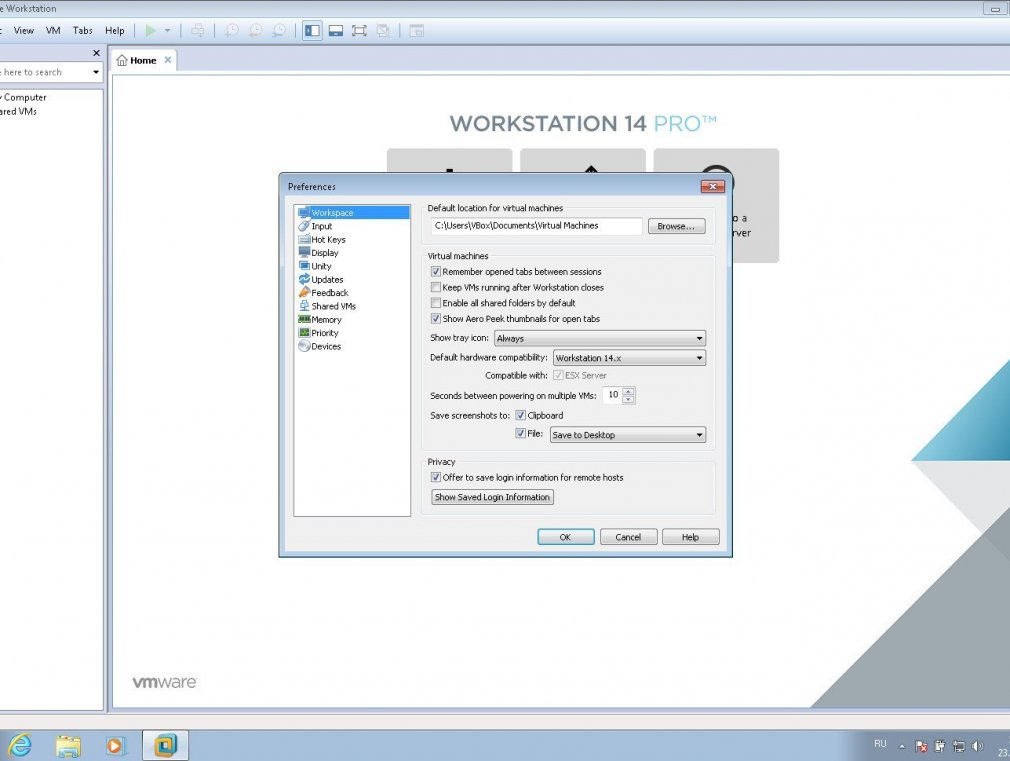
Task: Toggle save screenshots to Clipboard checkbox
Action: 520,415
